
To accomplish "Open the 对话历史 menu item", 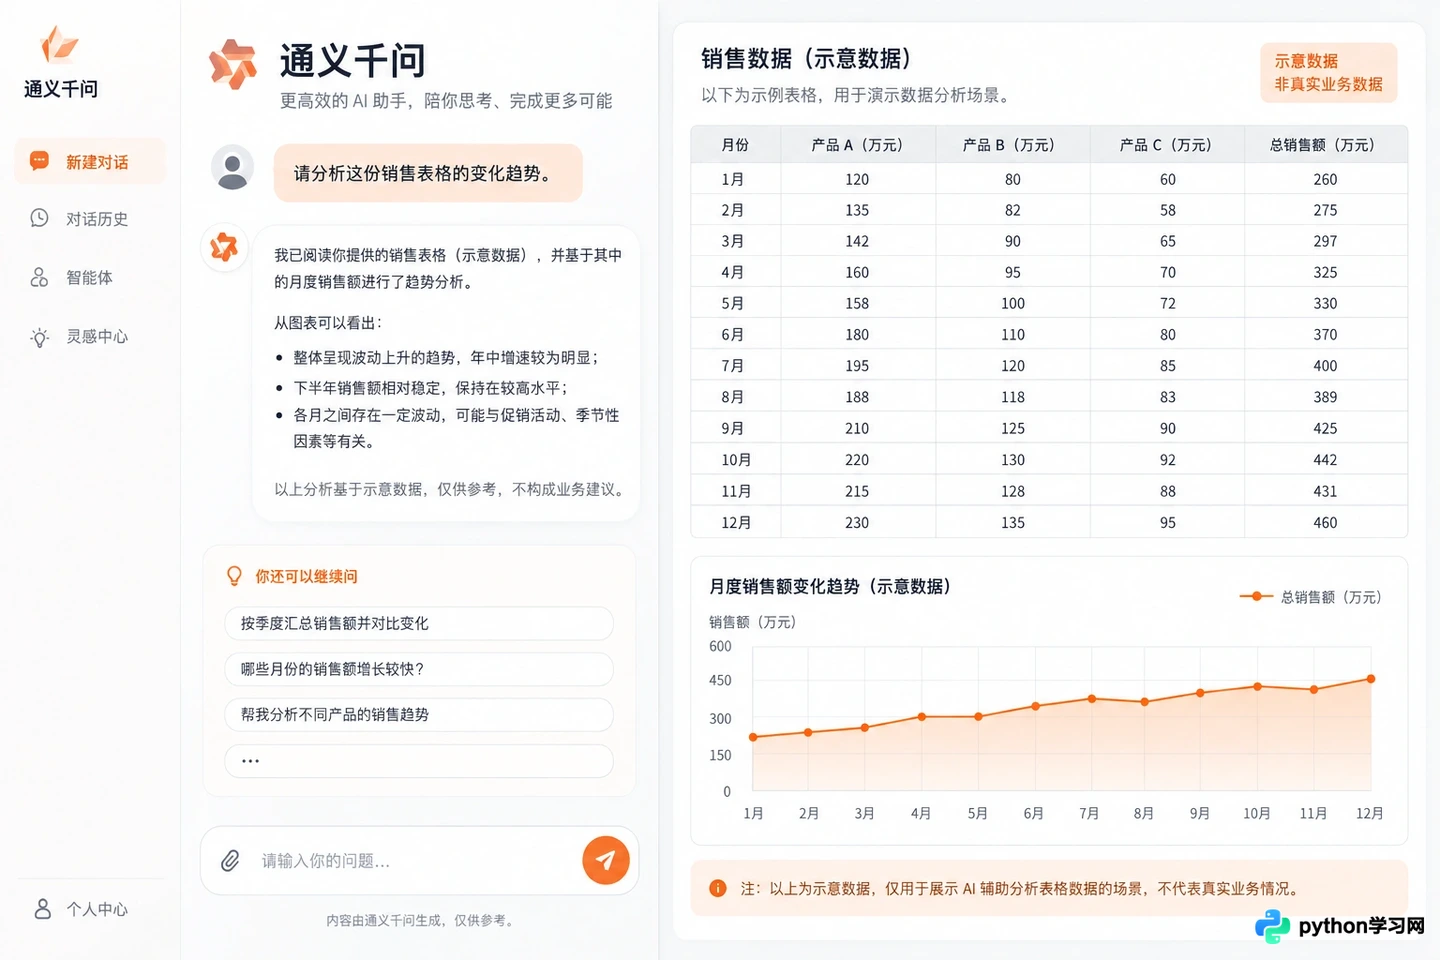I will coord(90,219).
